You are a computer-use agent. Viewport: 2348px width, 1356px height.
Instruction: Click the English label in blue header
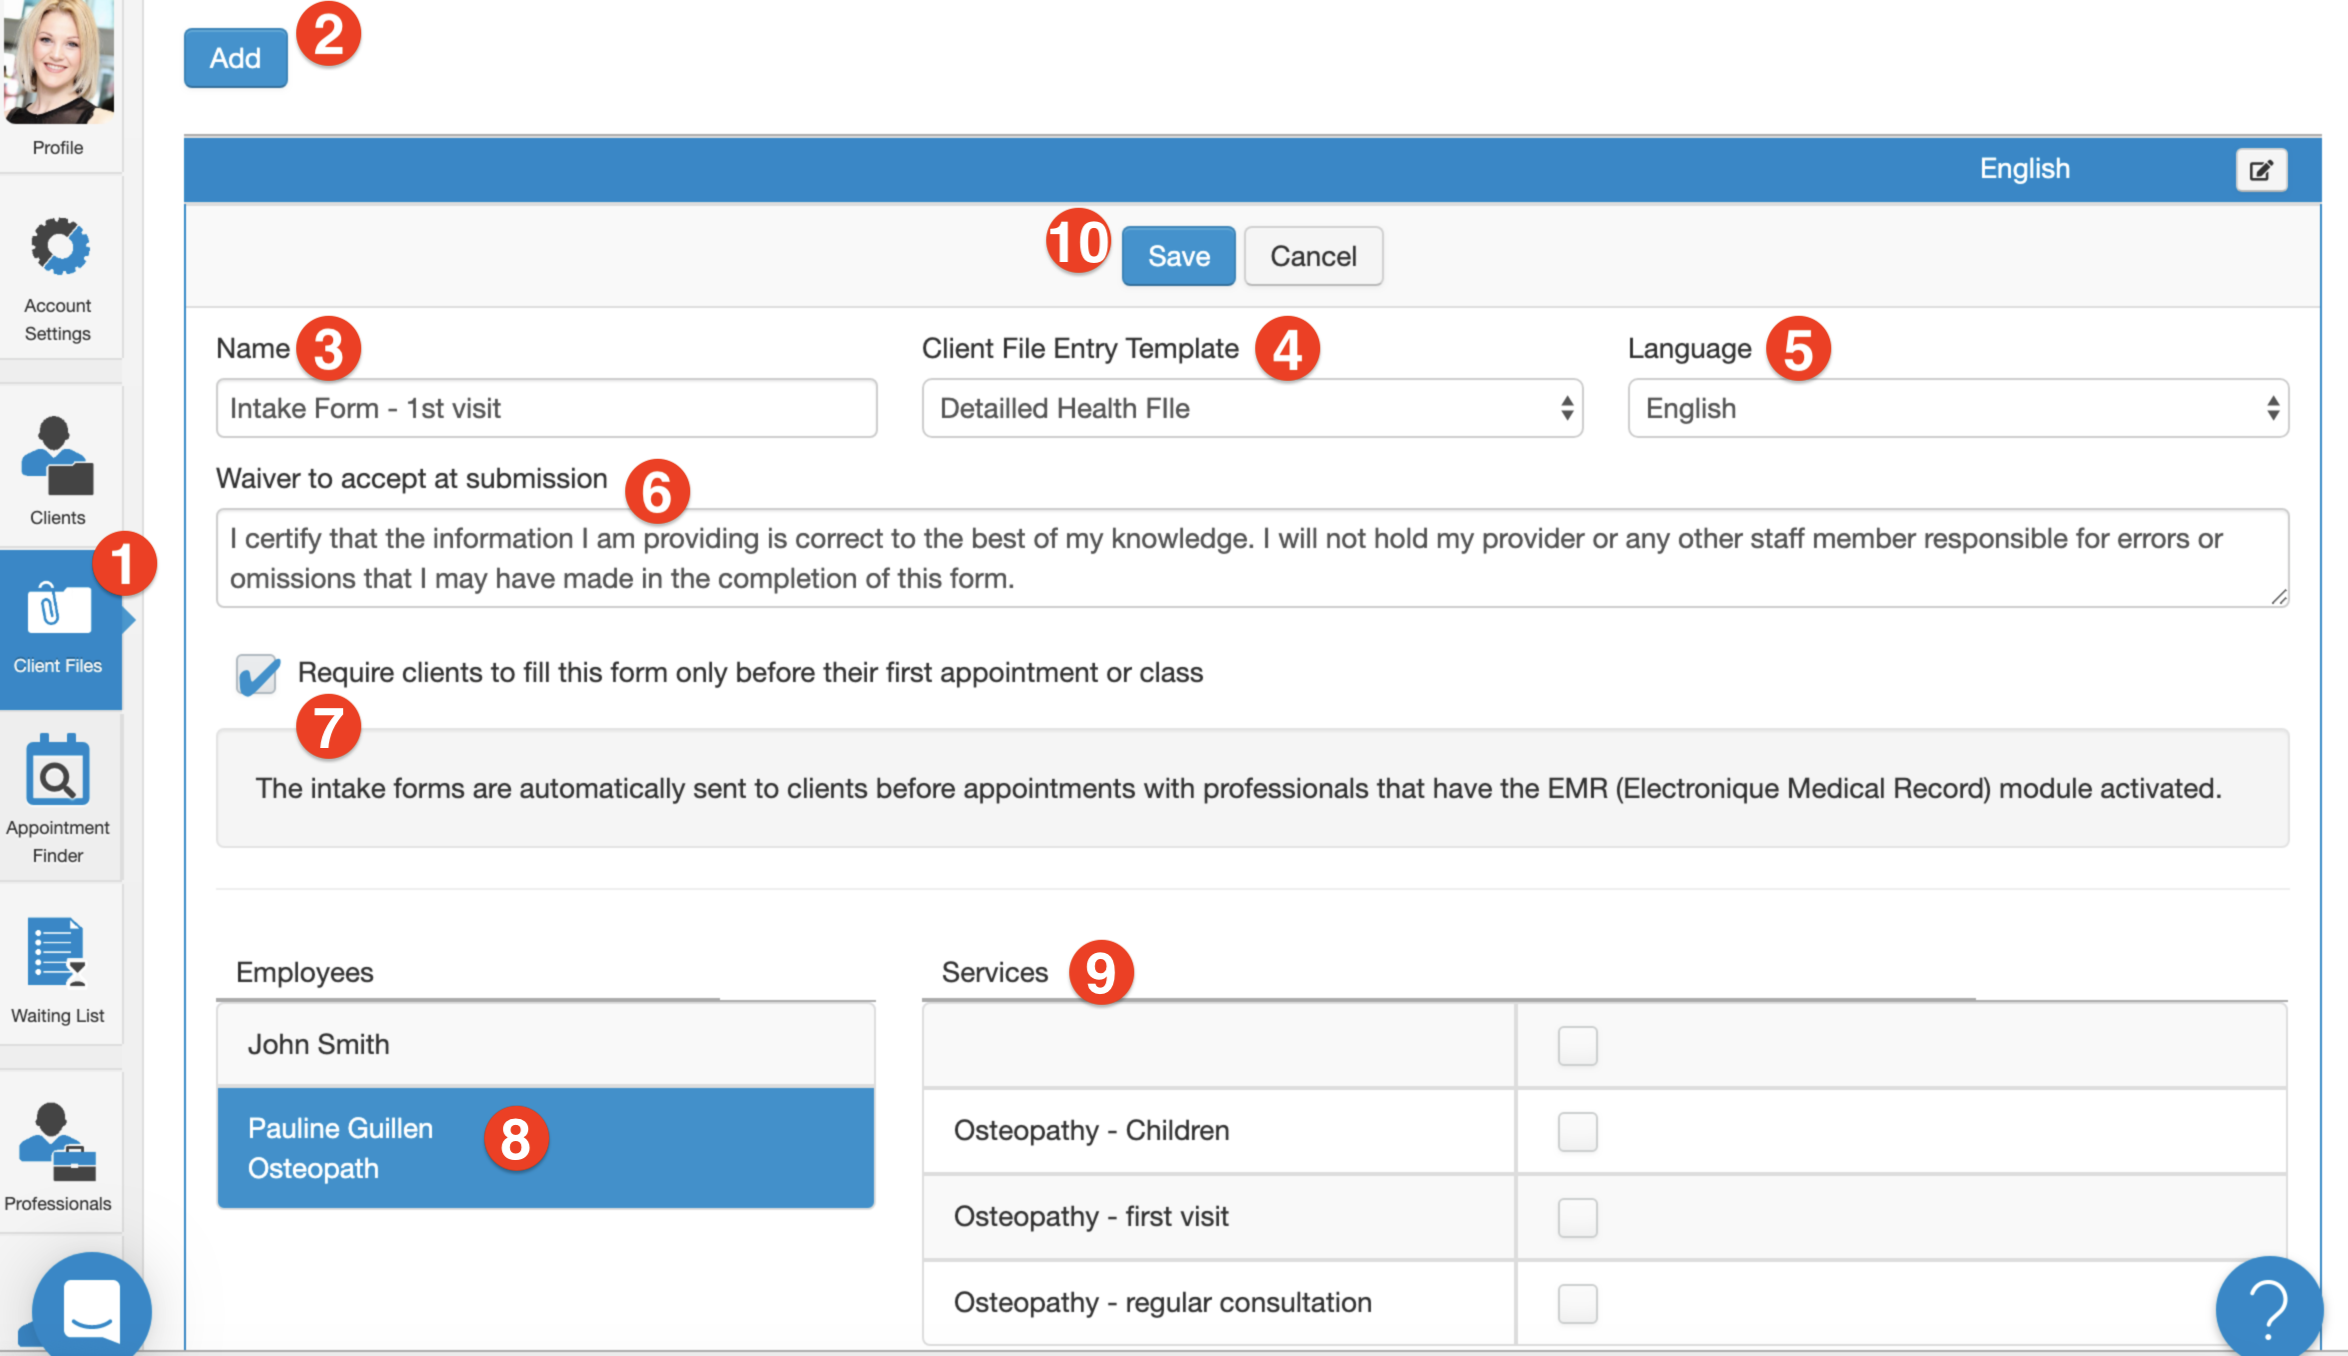pyautogui.click(x=2024, y=168)
